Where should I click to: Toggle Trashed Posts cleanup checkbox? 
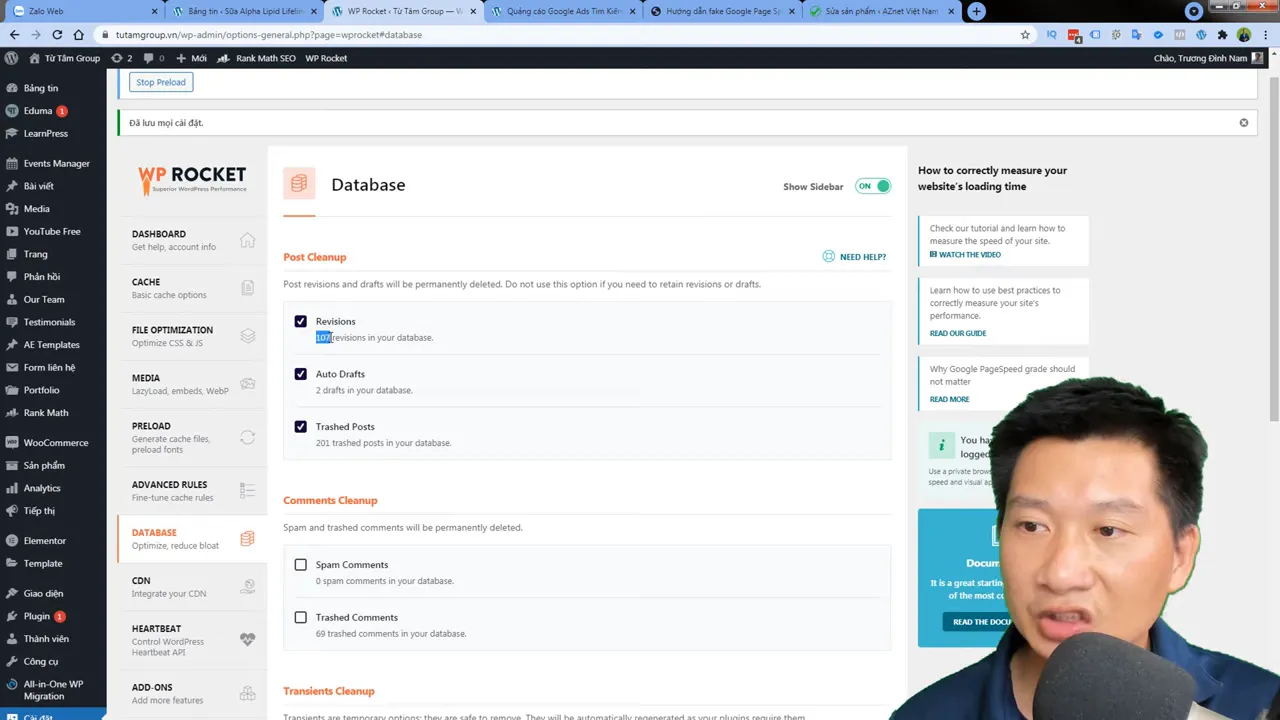(300, 427)
